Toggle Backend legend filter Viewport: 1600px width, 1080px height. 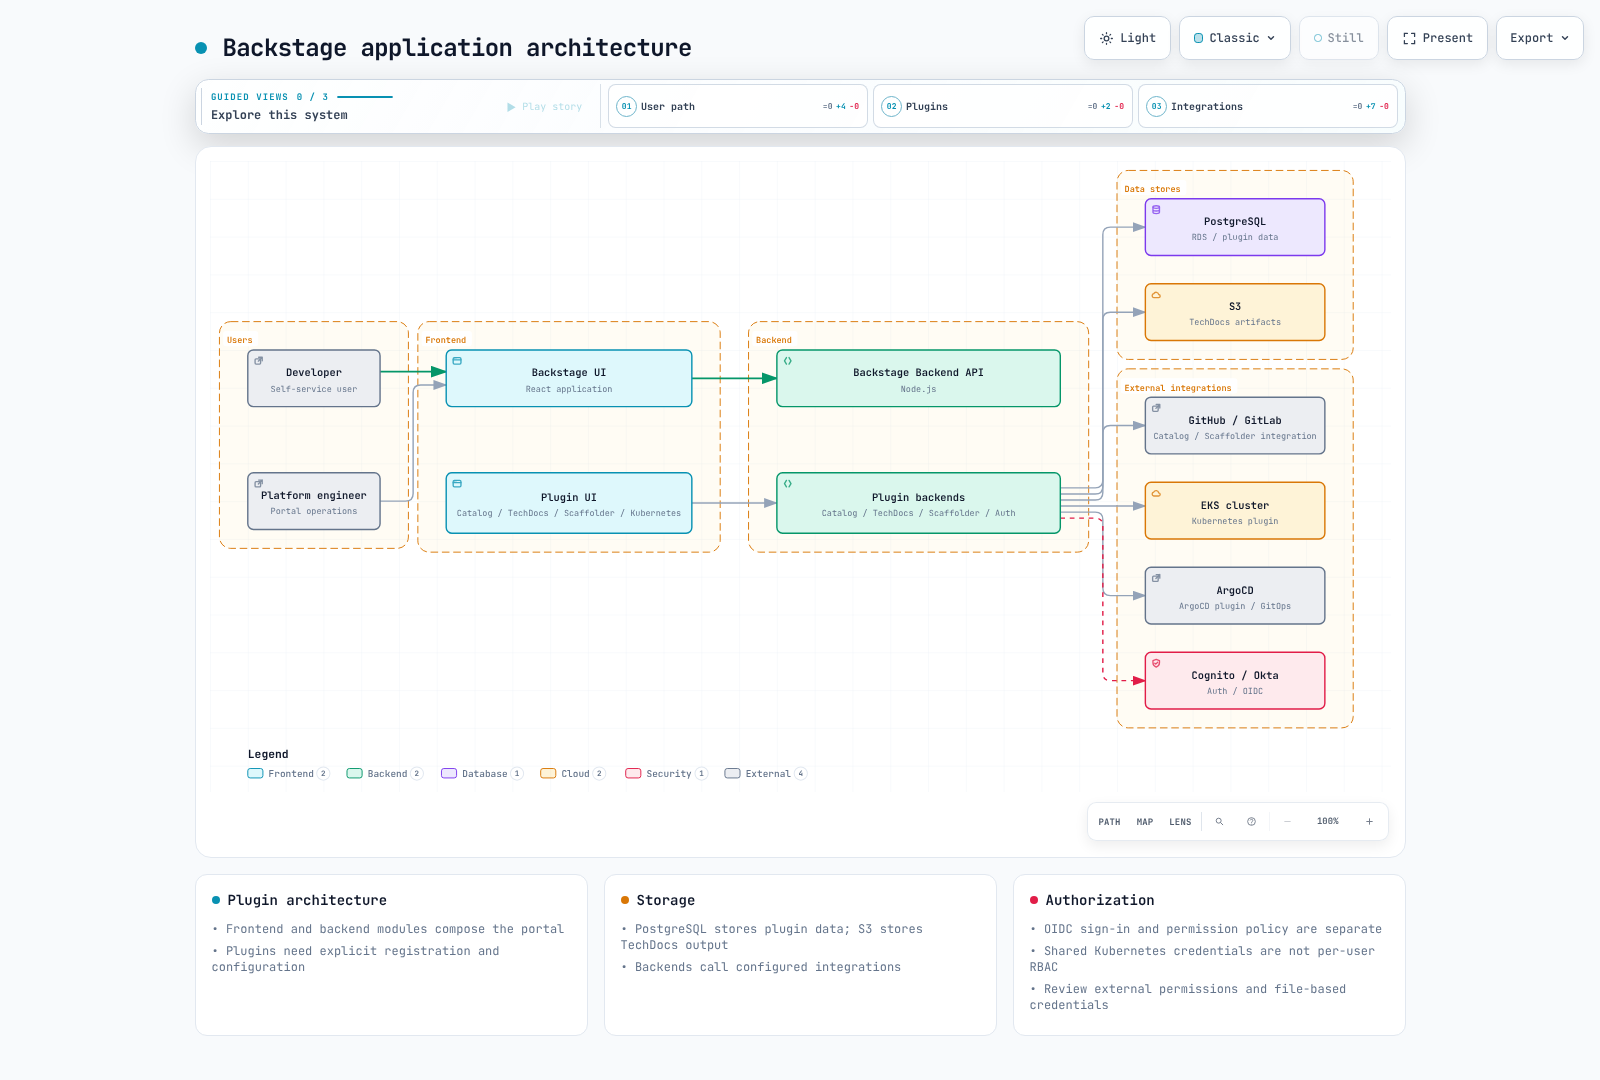point(384,774)
